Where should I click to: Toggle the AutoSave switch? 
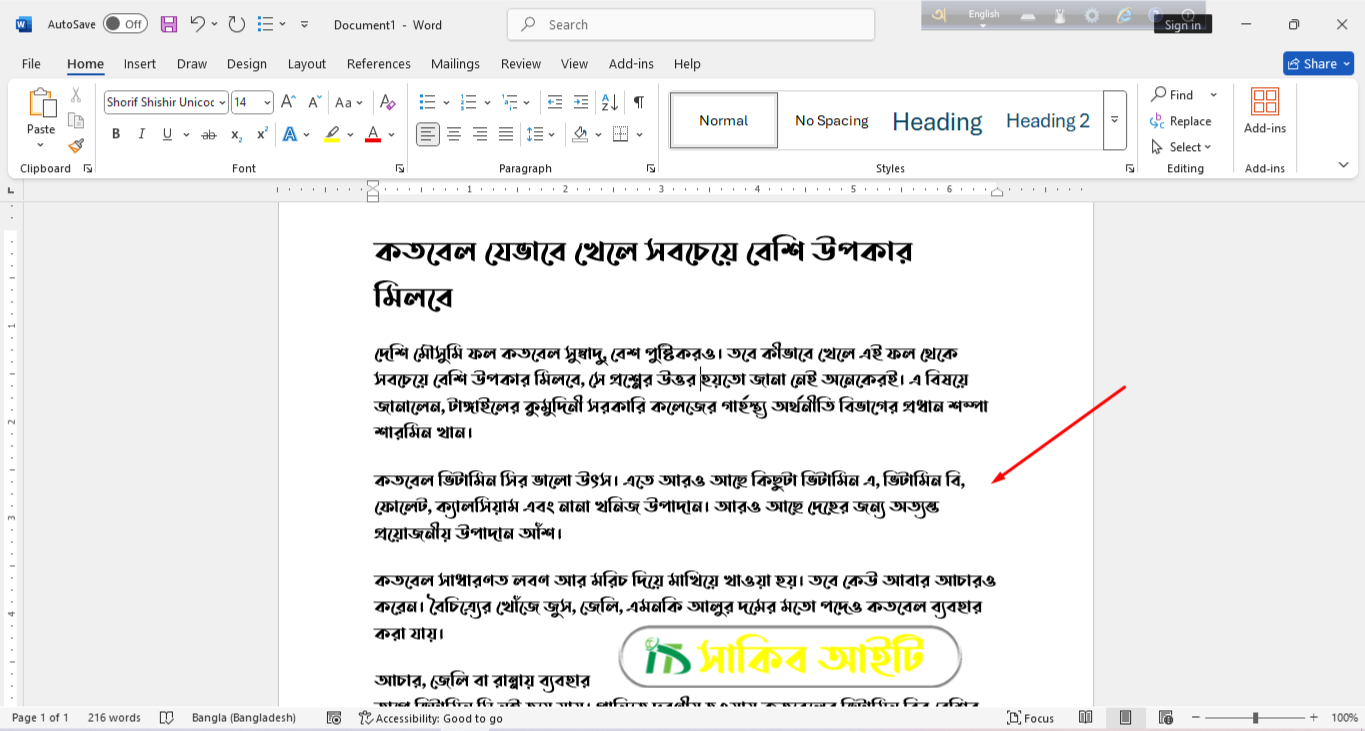tap(125, 24)
